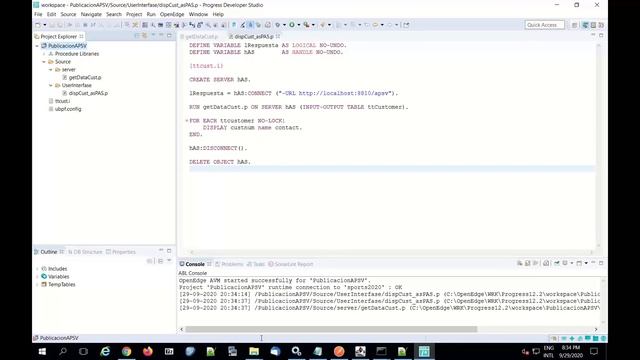Image resolution: width=640 pixels, height=360 pixels.
Task: Click the External Tools run icon
Action: [306, 25]
